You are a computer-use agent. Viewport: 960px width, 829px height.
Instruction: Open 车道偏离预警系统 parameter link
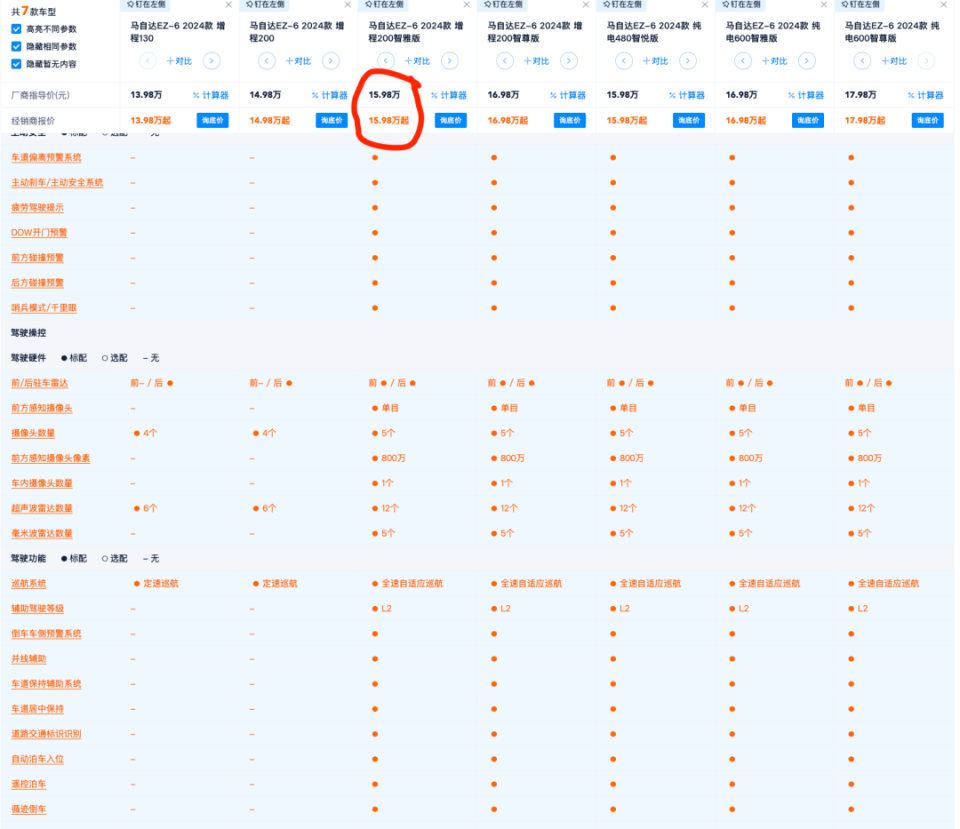click(x=47, y=157)
